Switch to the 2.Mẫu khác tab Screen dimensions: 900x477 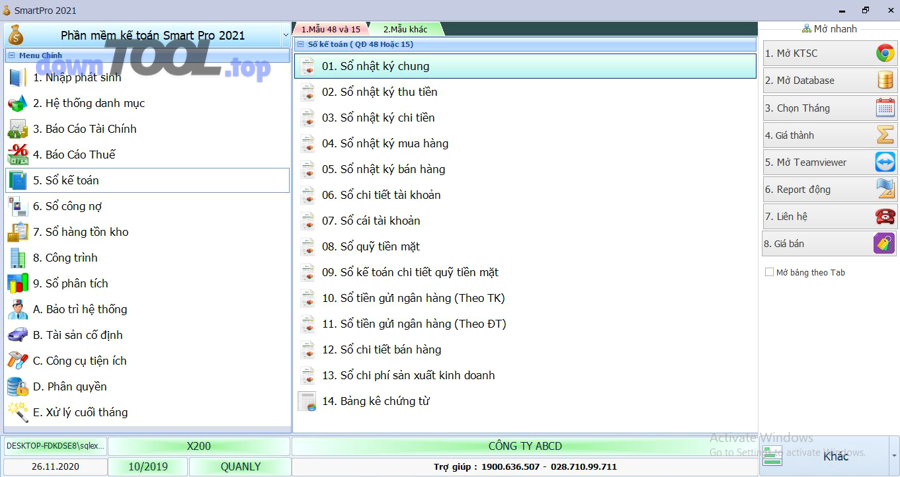405,29
